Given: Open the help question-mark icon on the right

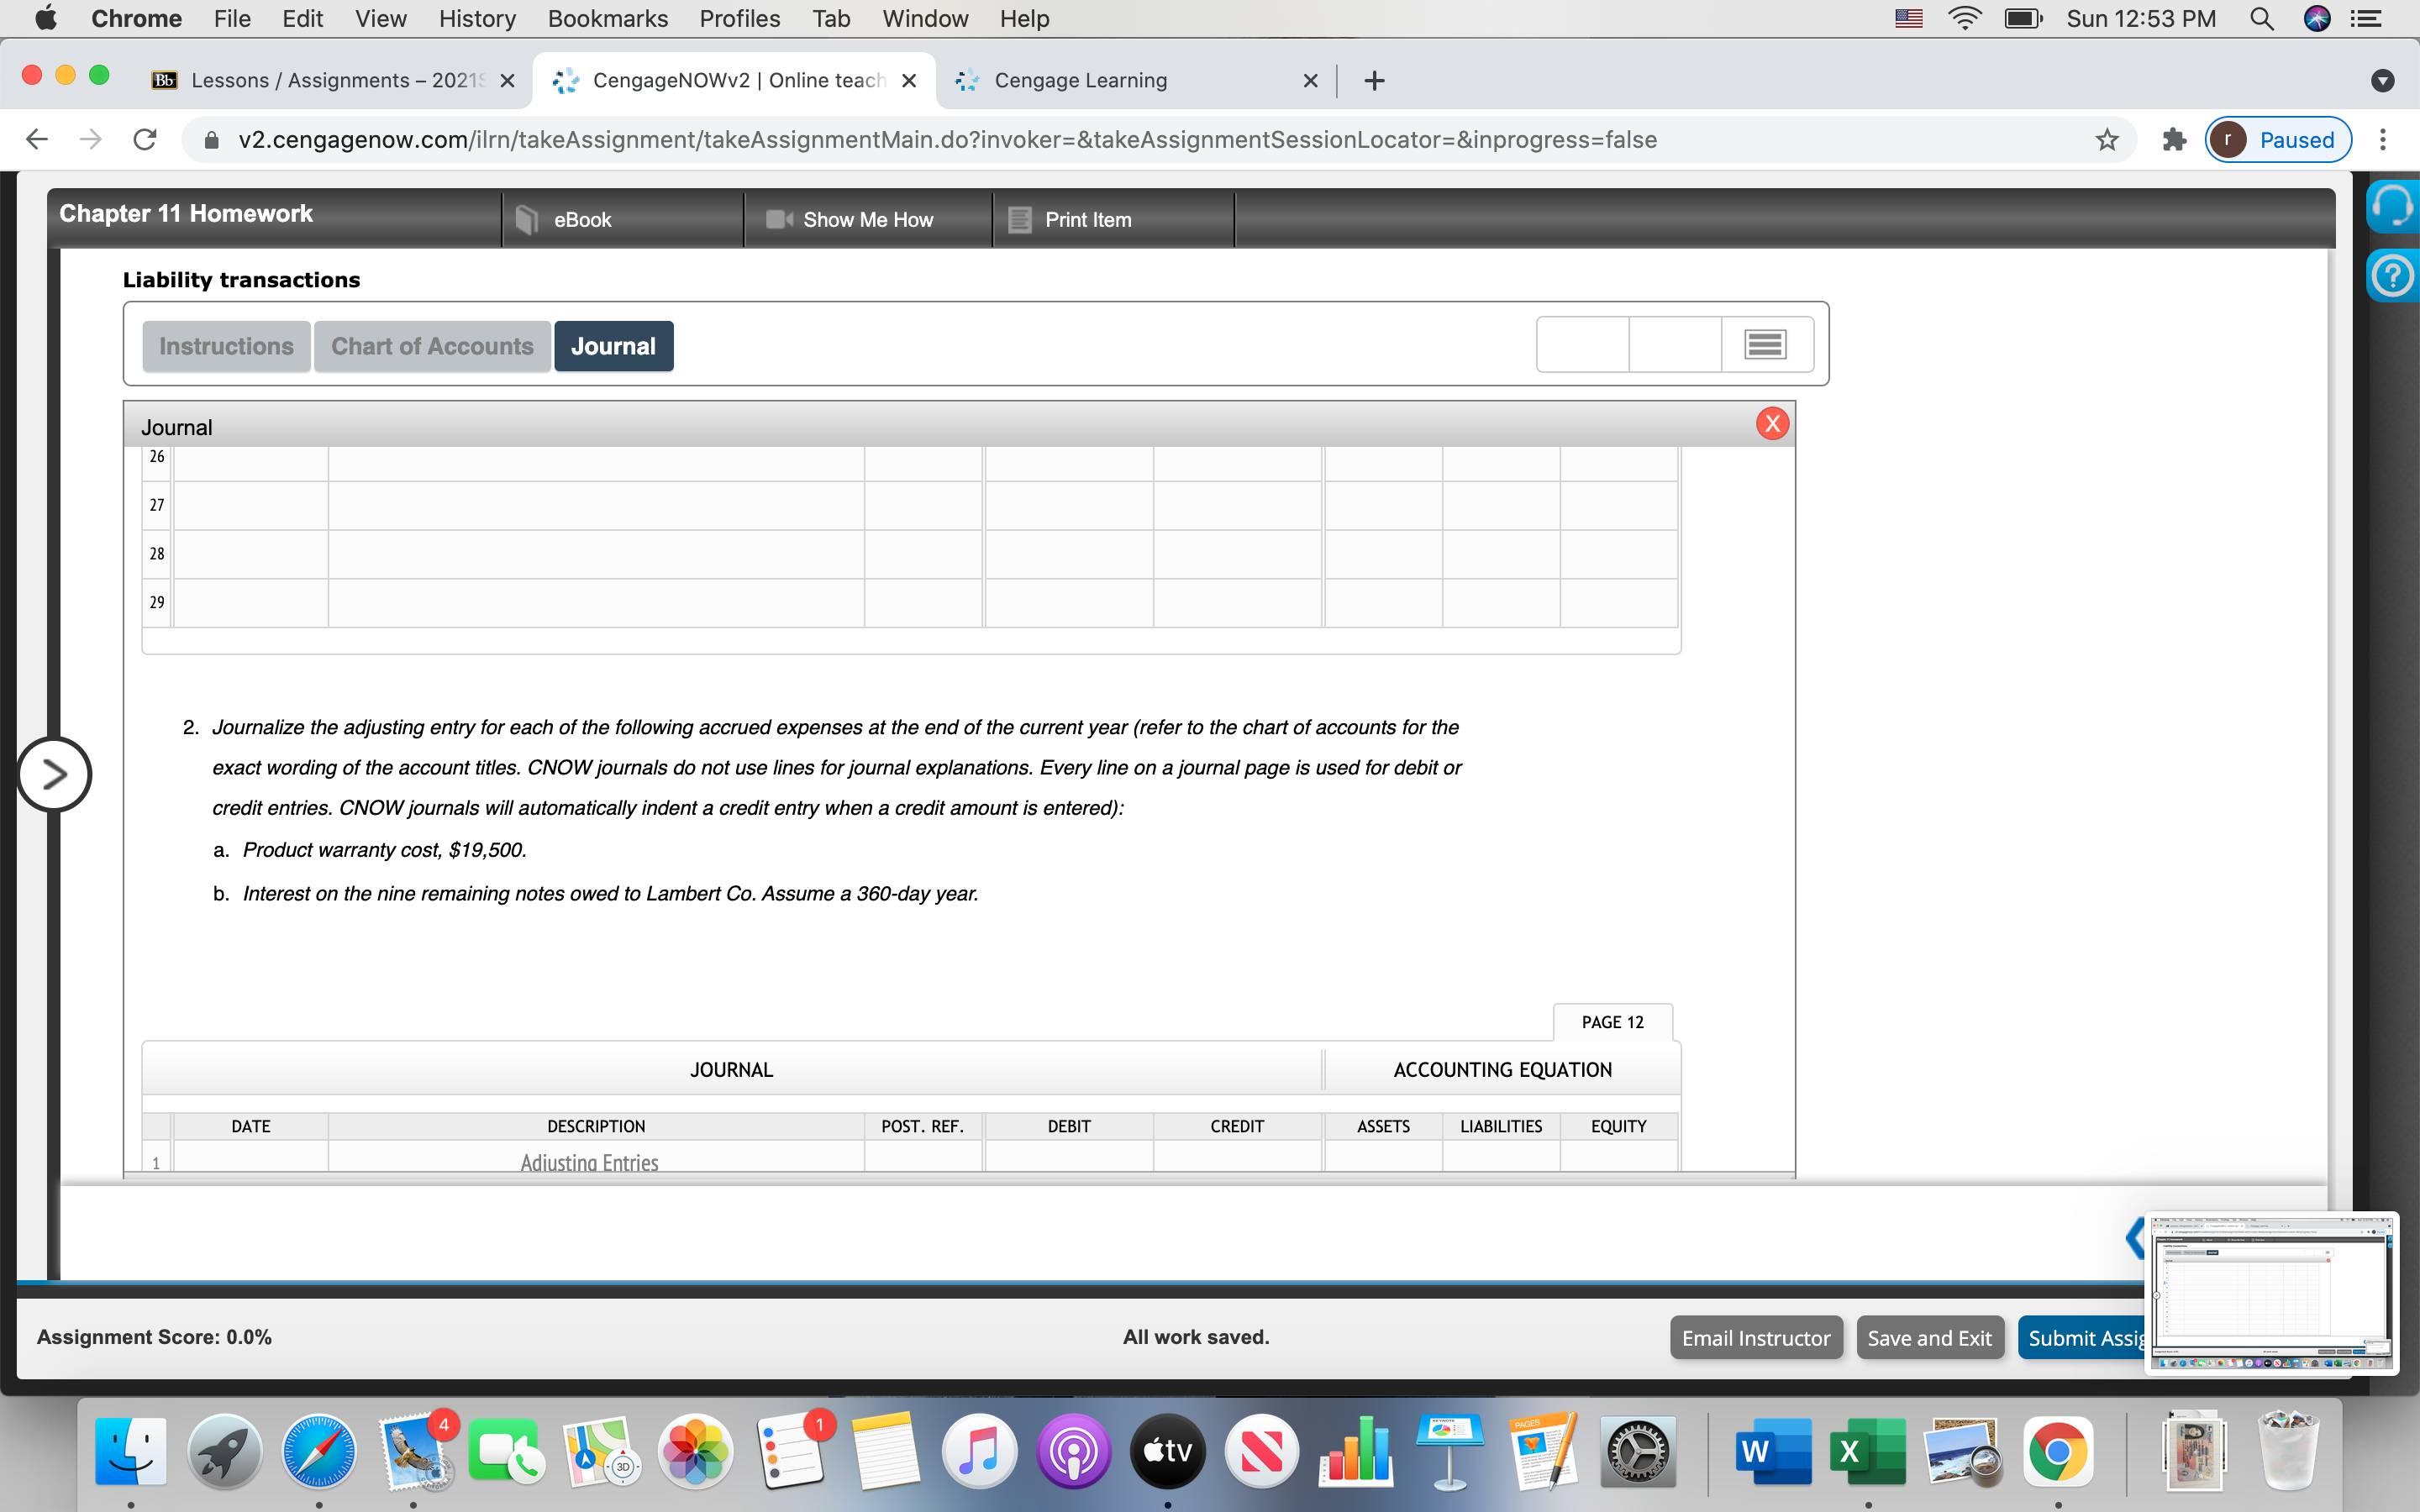Looking at the screenshot, I should [2394, 275].
